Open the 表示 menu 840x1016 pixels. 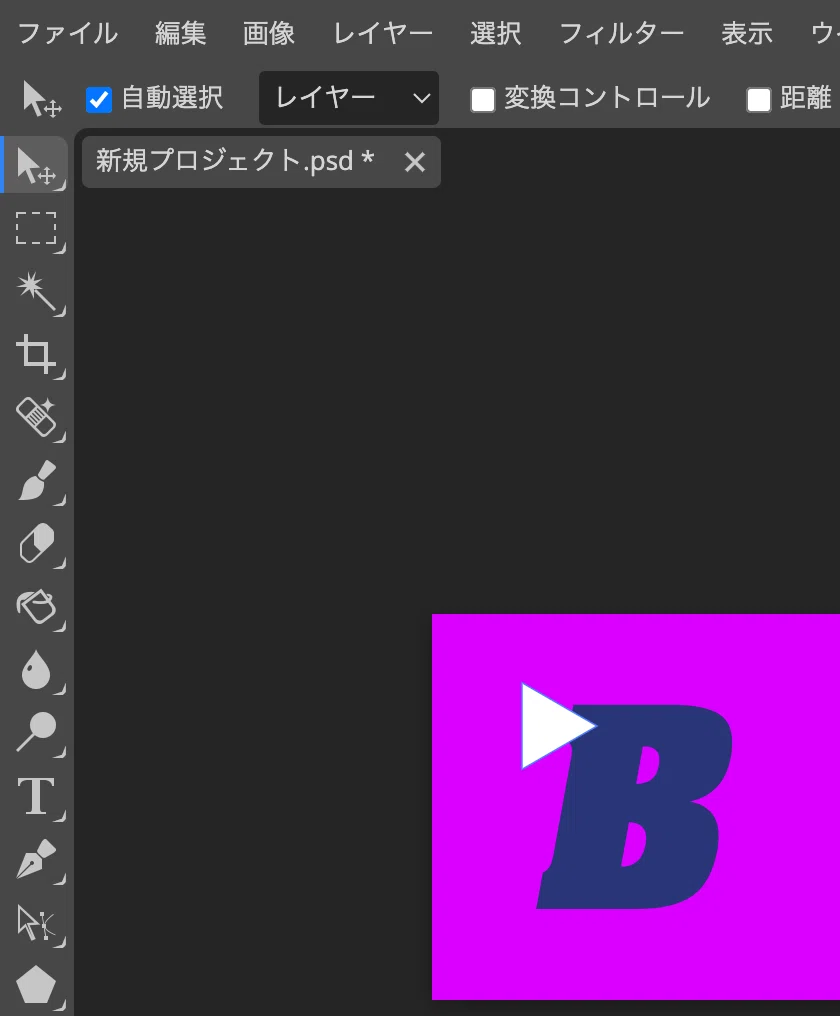[x=747, y=33]
